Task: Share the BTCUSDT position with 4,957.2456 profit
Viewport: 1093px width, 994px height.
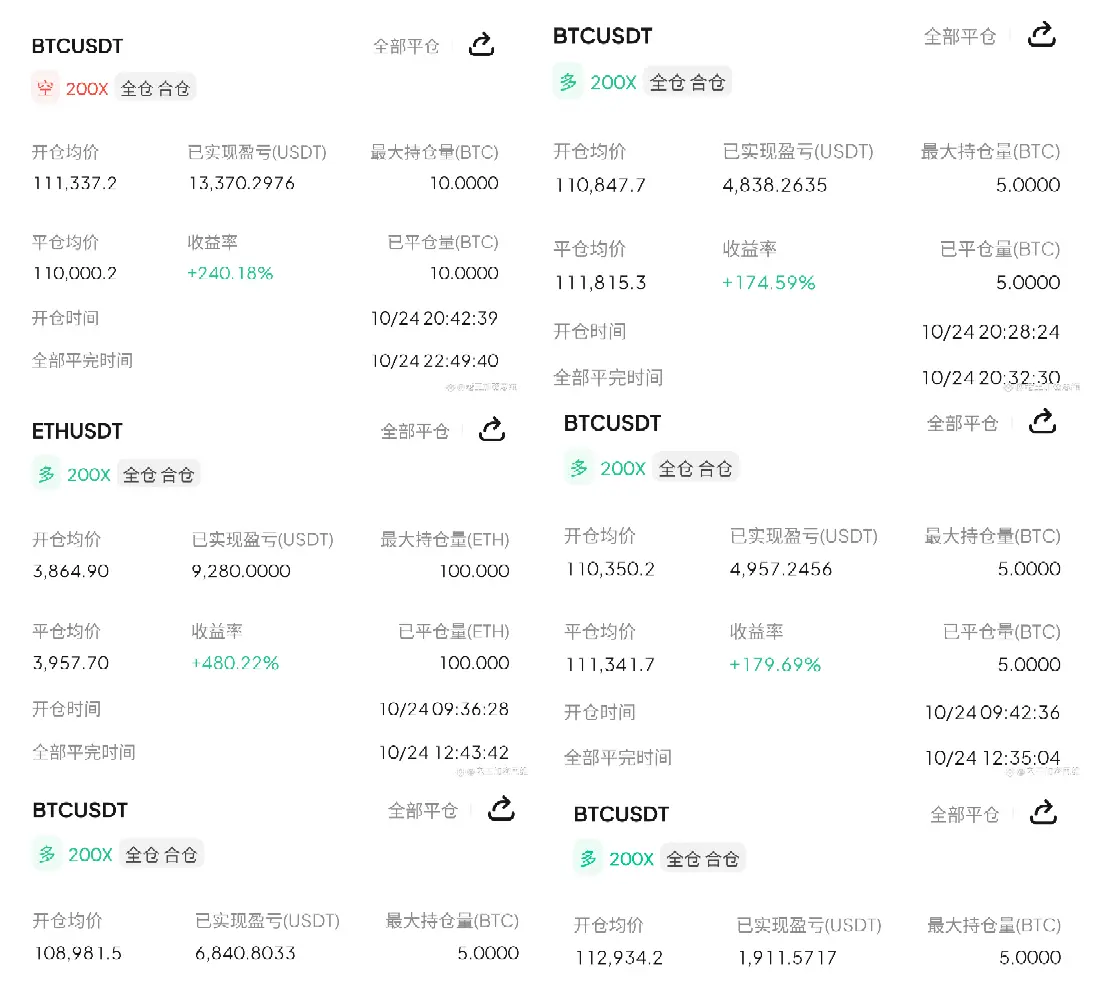Action: (x=1043, y=422)
